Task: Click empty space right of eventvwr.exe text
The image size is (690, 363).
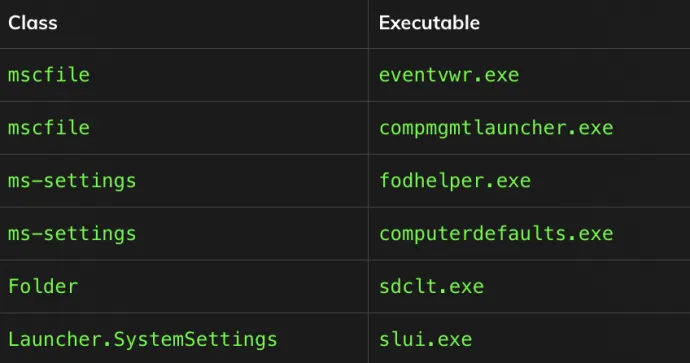Action: pos(603,75)
